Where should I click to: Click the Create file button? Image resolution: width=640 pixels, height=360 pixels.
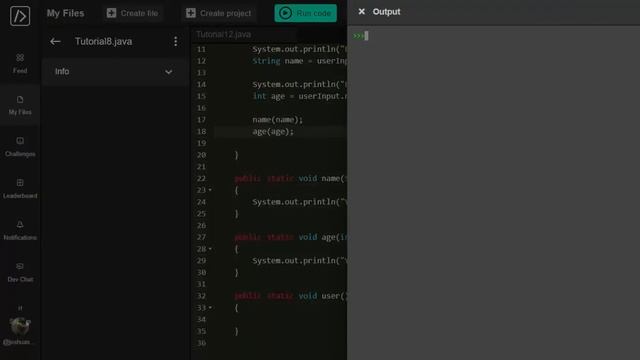(x=133, y=13)
